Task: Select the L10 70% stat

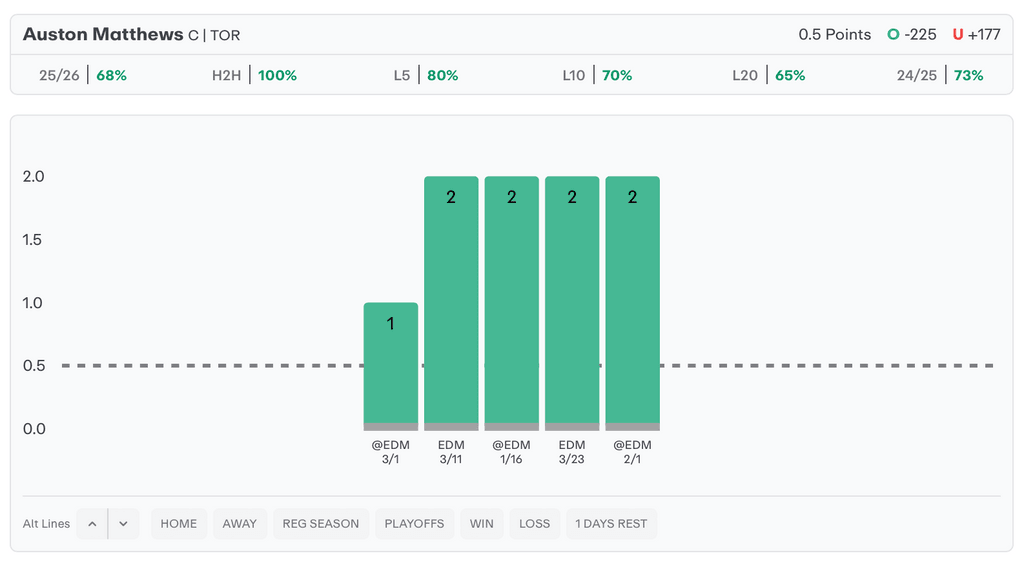Action: (597, 75)
